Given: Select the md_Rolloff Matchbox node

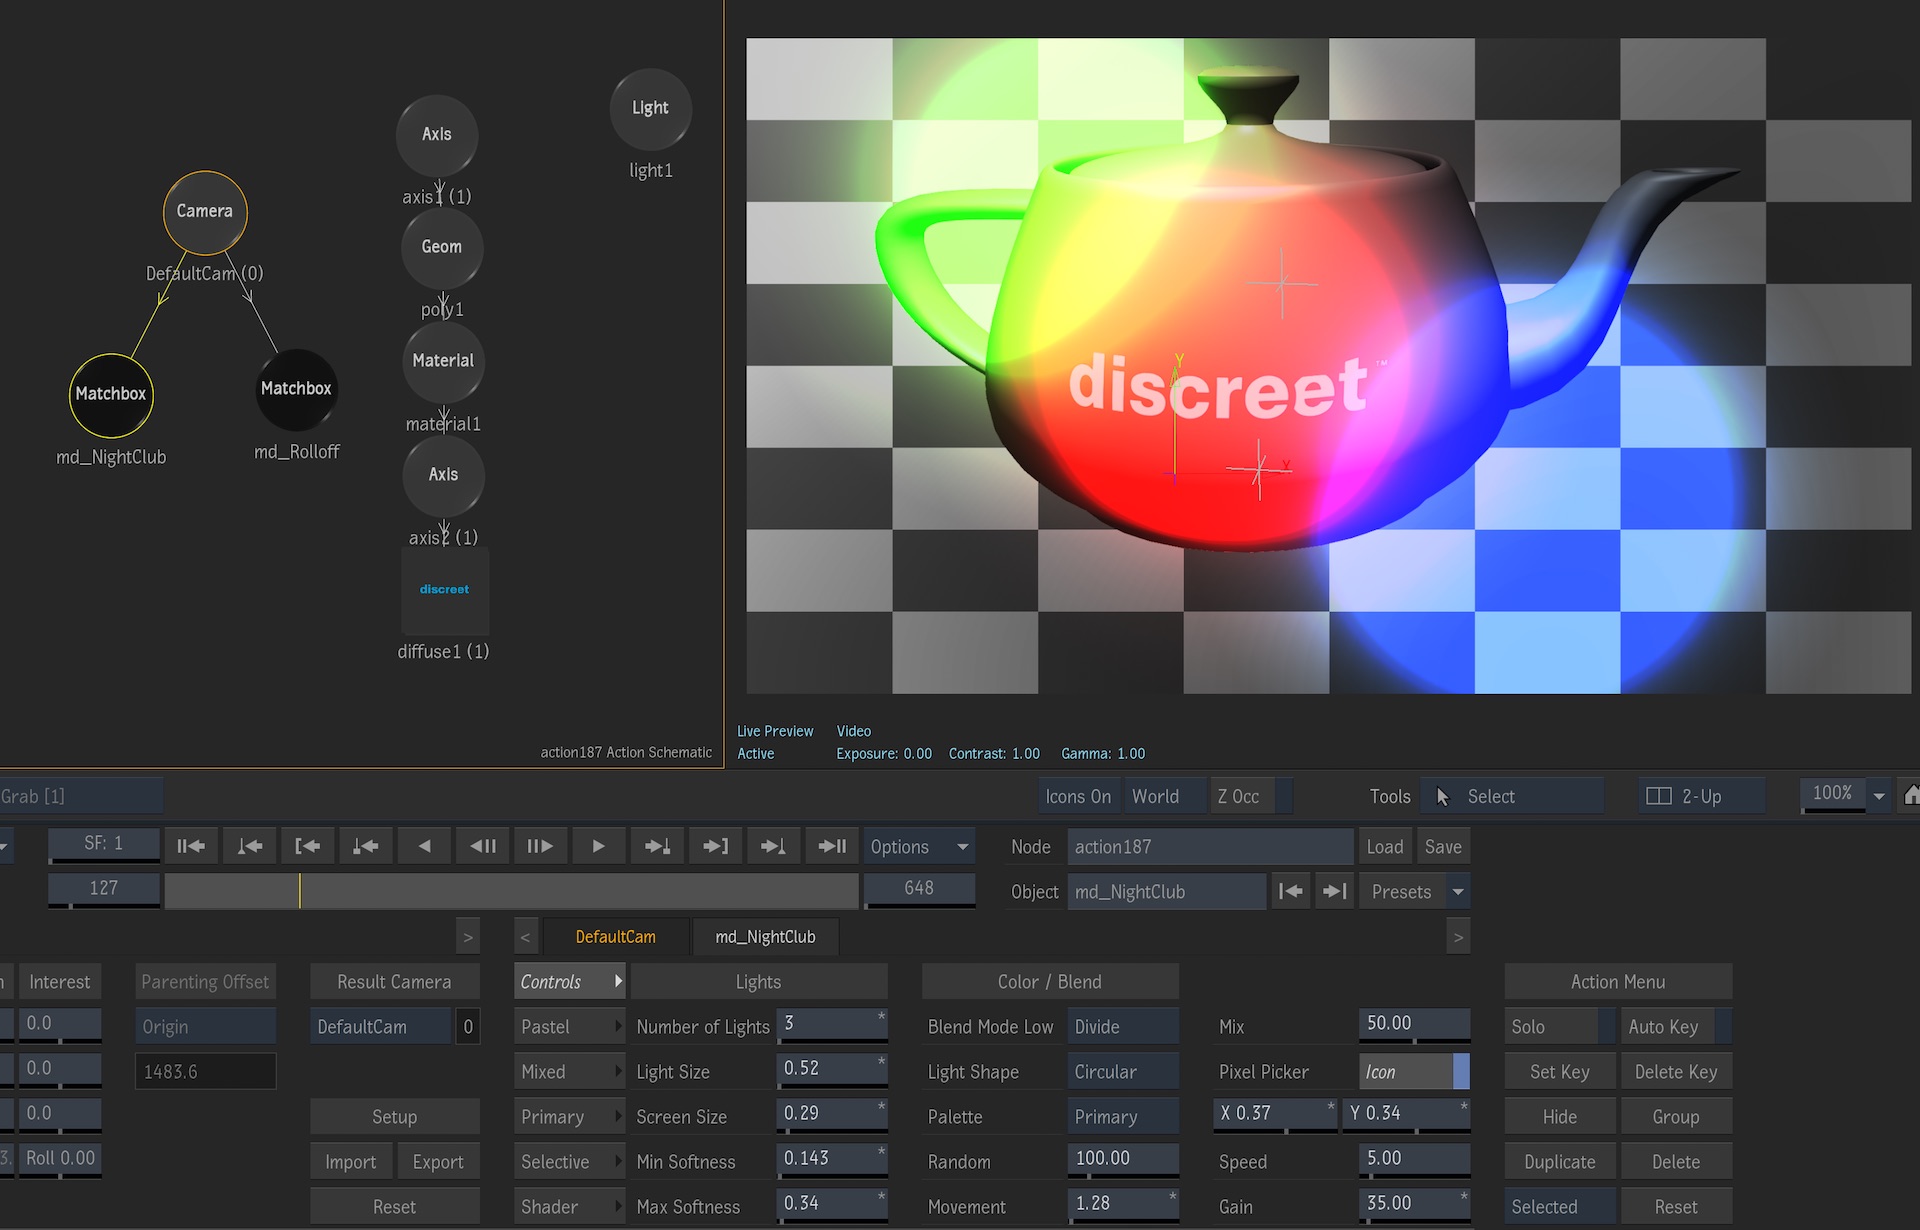Looking at the screenshot, I should coord(296,389).
